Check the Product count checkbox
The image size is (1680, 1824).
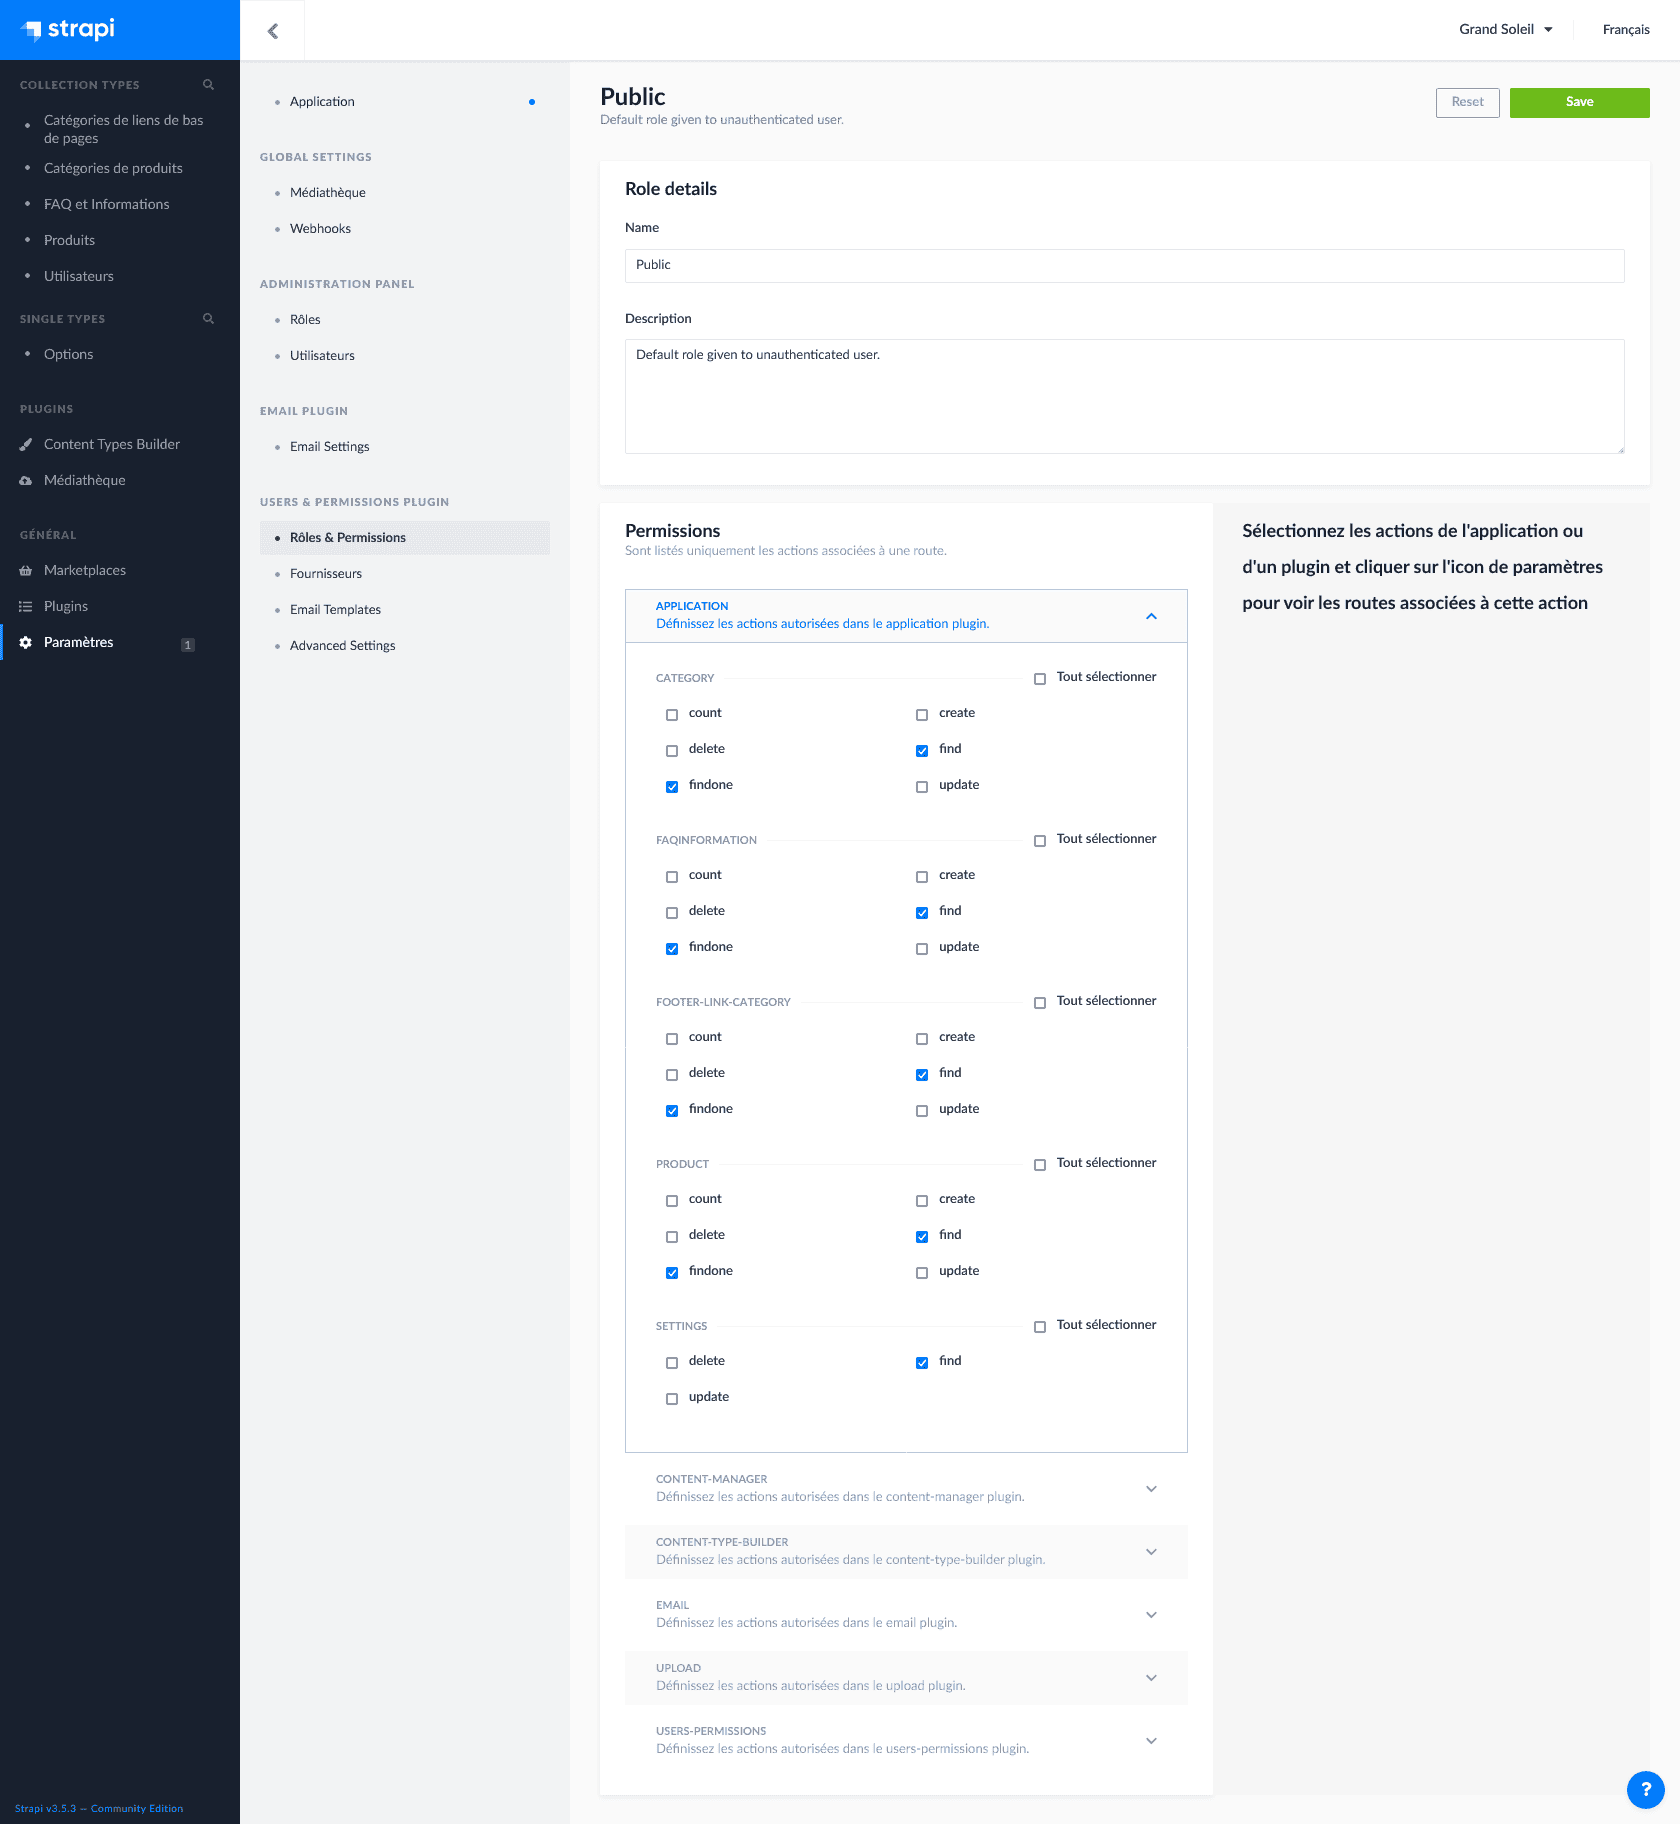(x=672, y=1200)
